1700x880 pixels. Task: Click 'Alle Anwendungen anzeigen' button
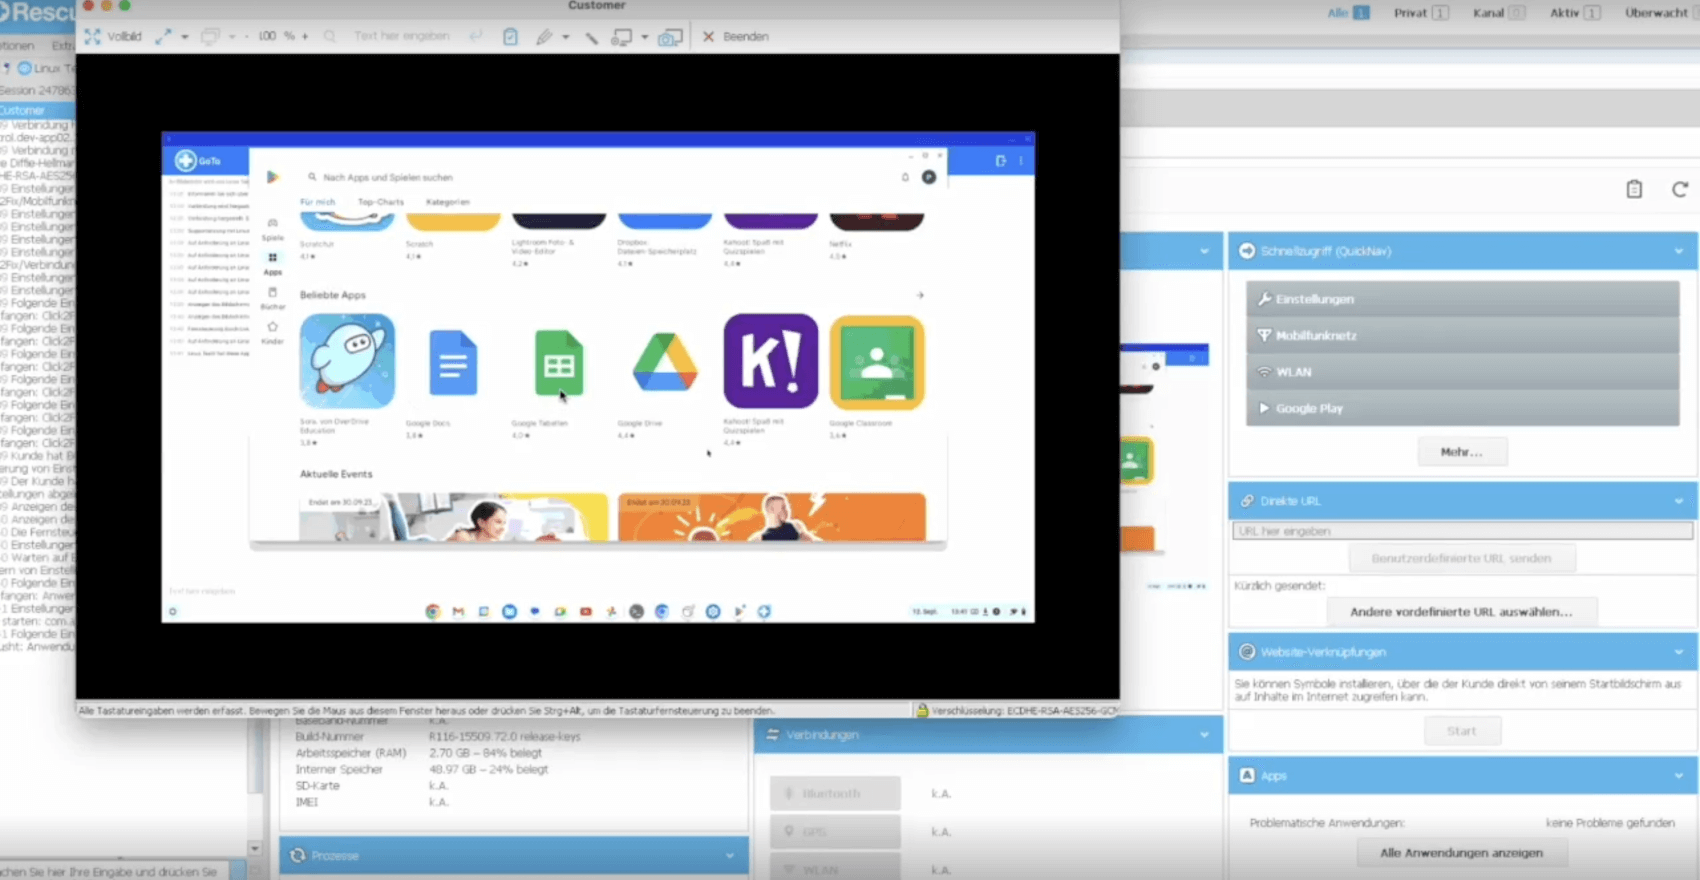pyautogui.click(x=1461, y=853)
